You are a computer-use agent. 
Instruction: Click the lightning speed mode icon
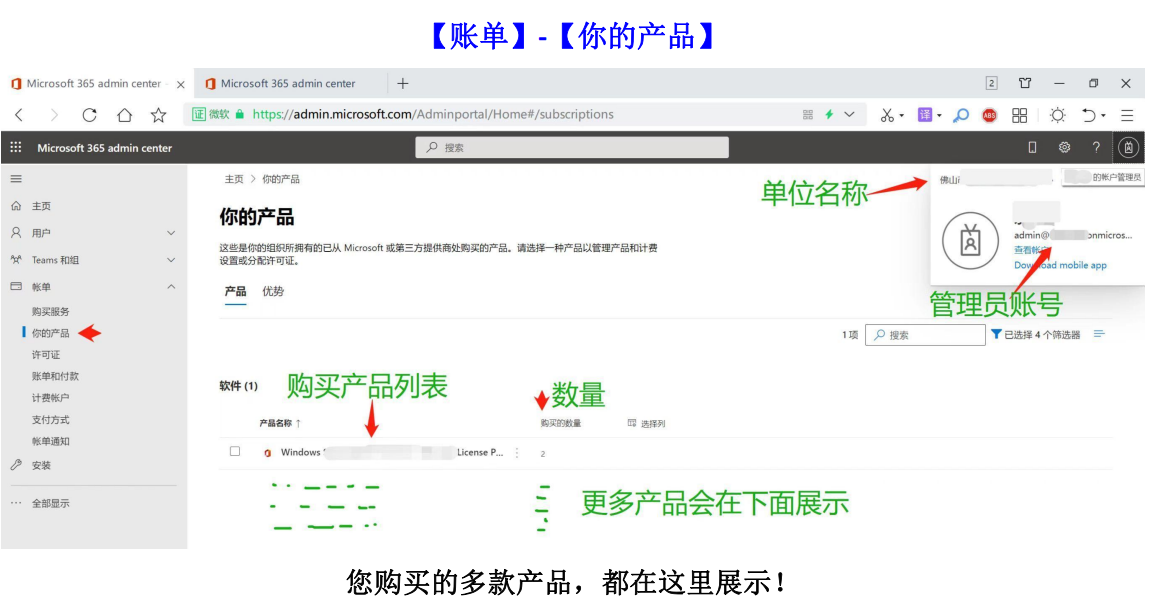point(829,114)
